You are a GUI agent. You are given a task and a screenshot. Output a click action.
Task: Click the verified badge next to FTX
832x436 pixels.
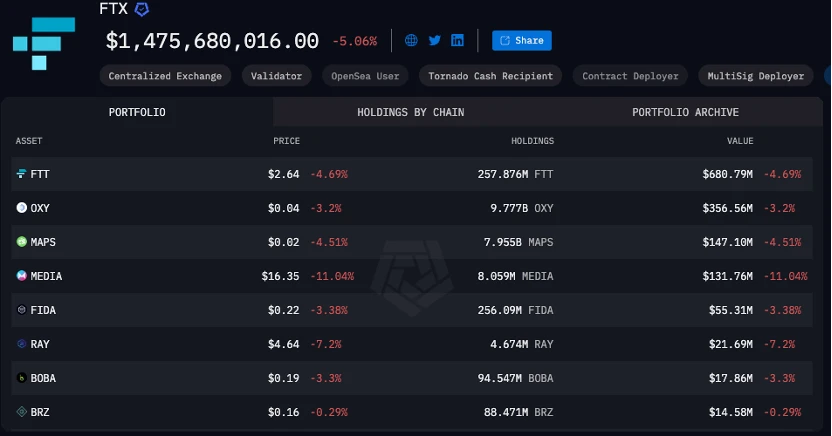pos(142,9)
